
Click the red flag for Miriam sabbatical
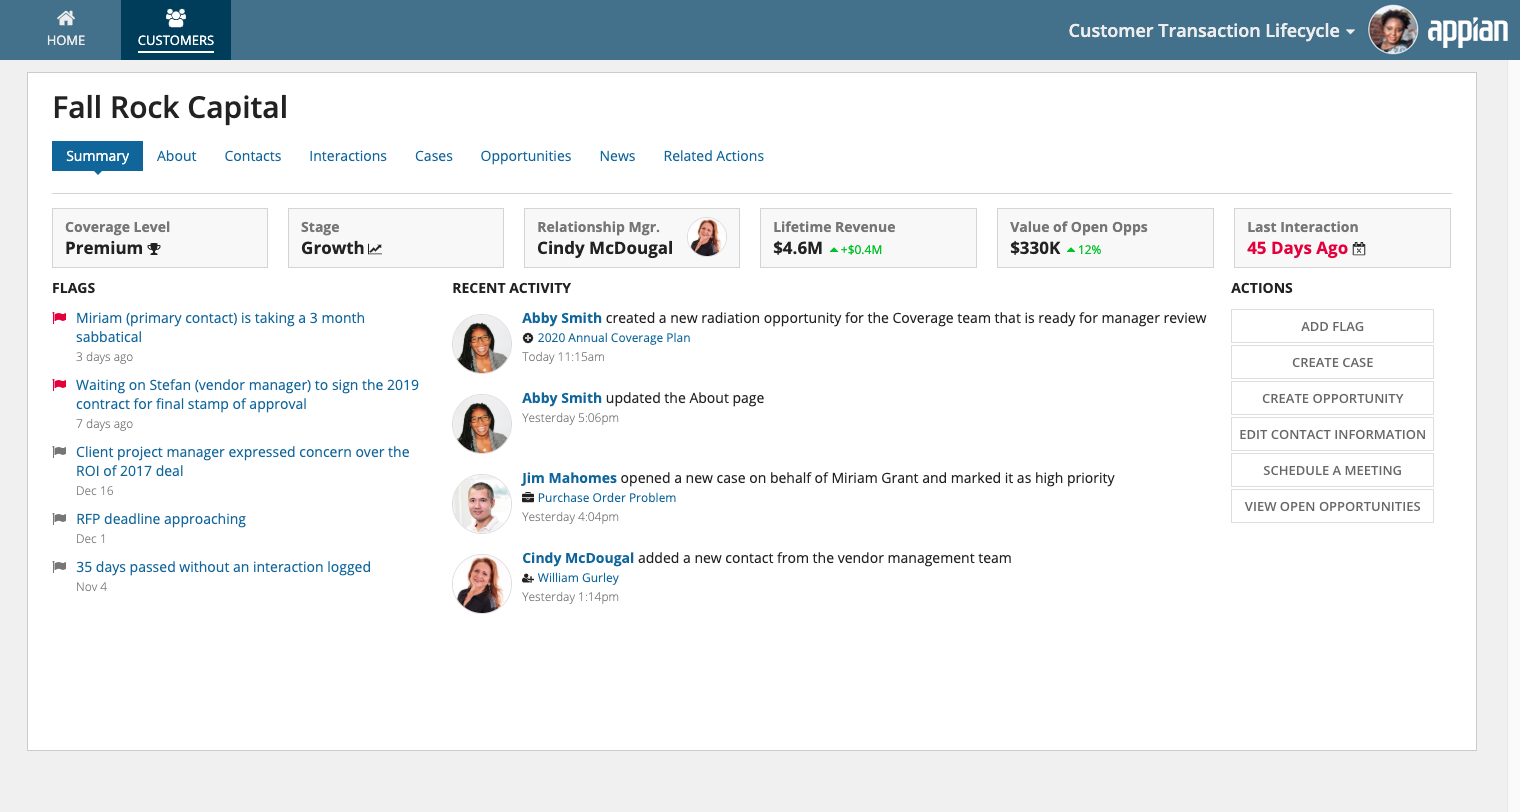pyautogui.click(x=59, y=318)
